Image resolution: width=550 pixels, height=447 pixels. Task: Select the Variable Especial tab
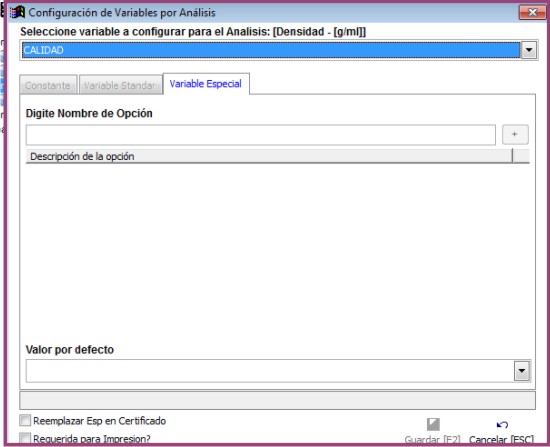[x=206, y=84]
